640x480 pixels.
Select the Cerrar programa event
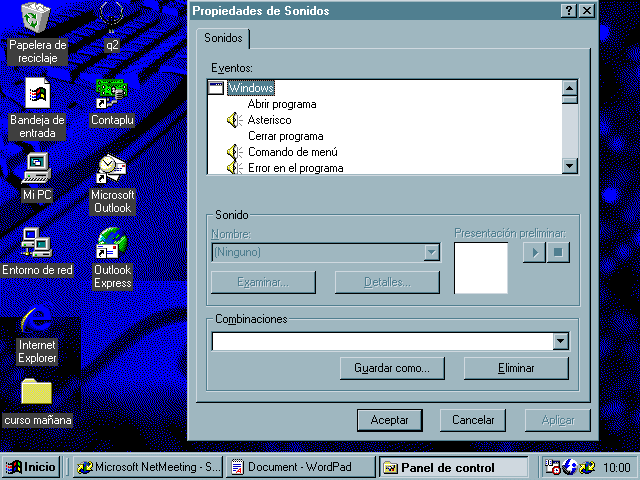(x=286, y=136)
